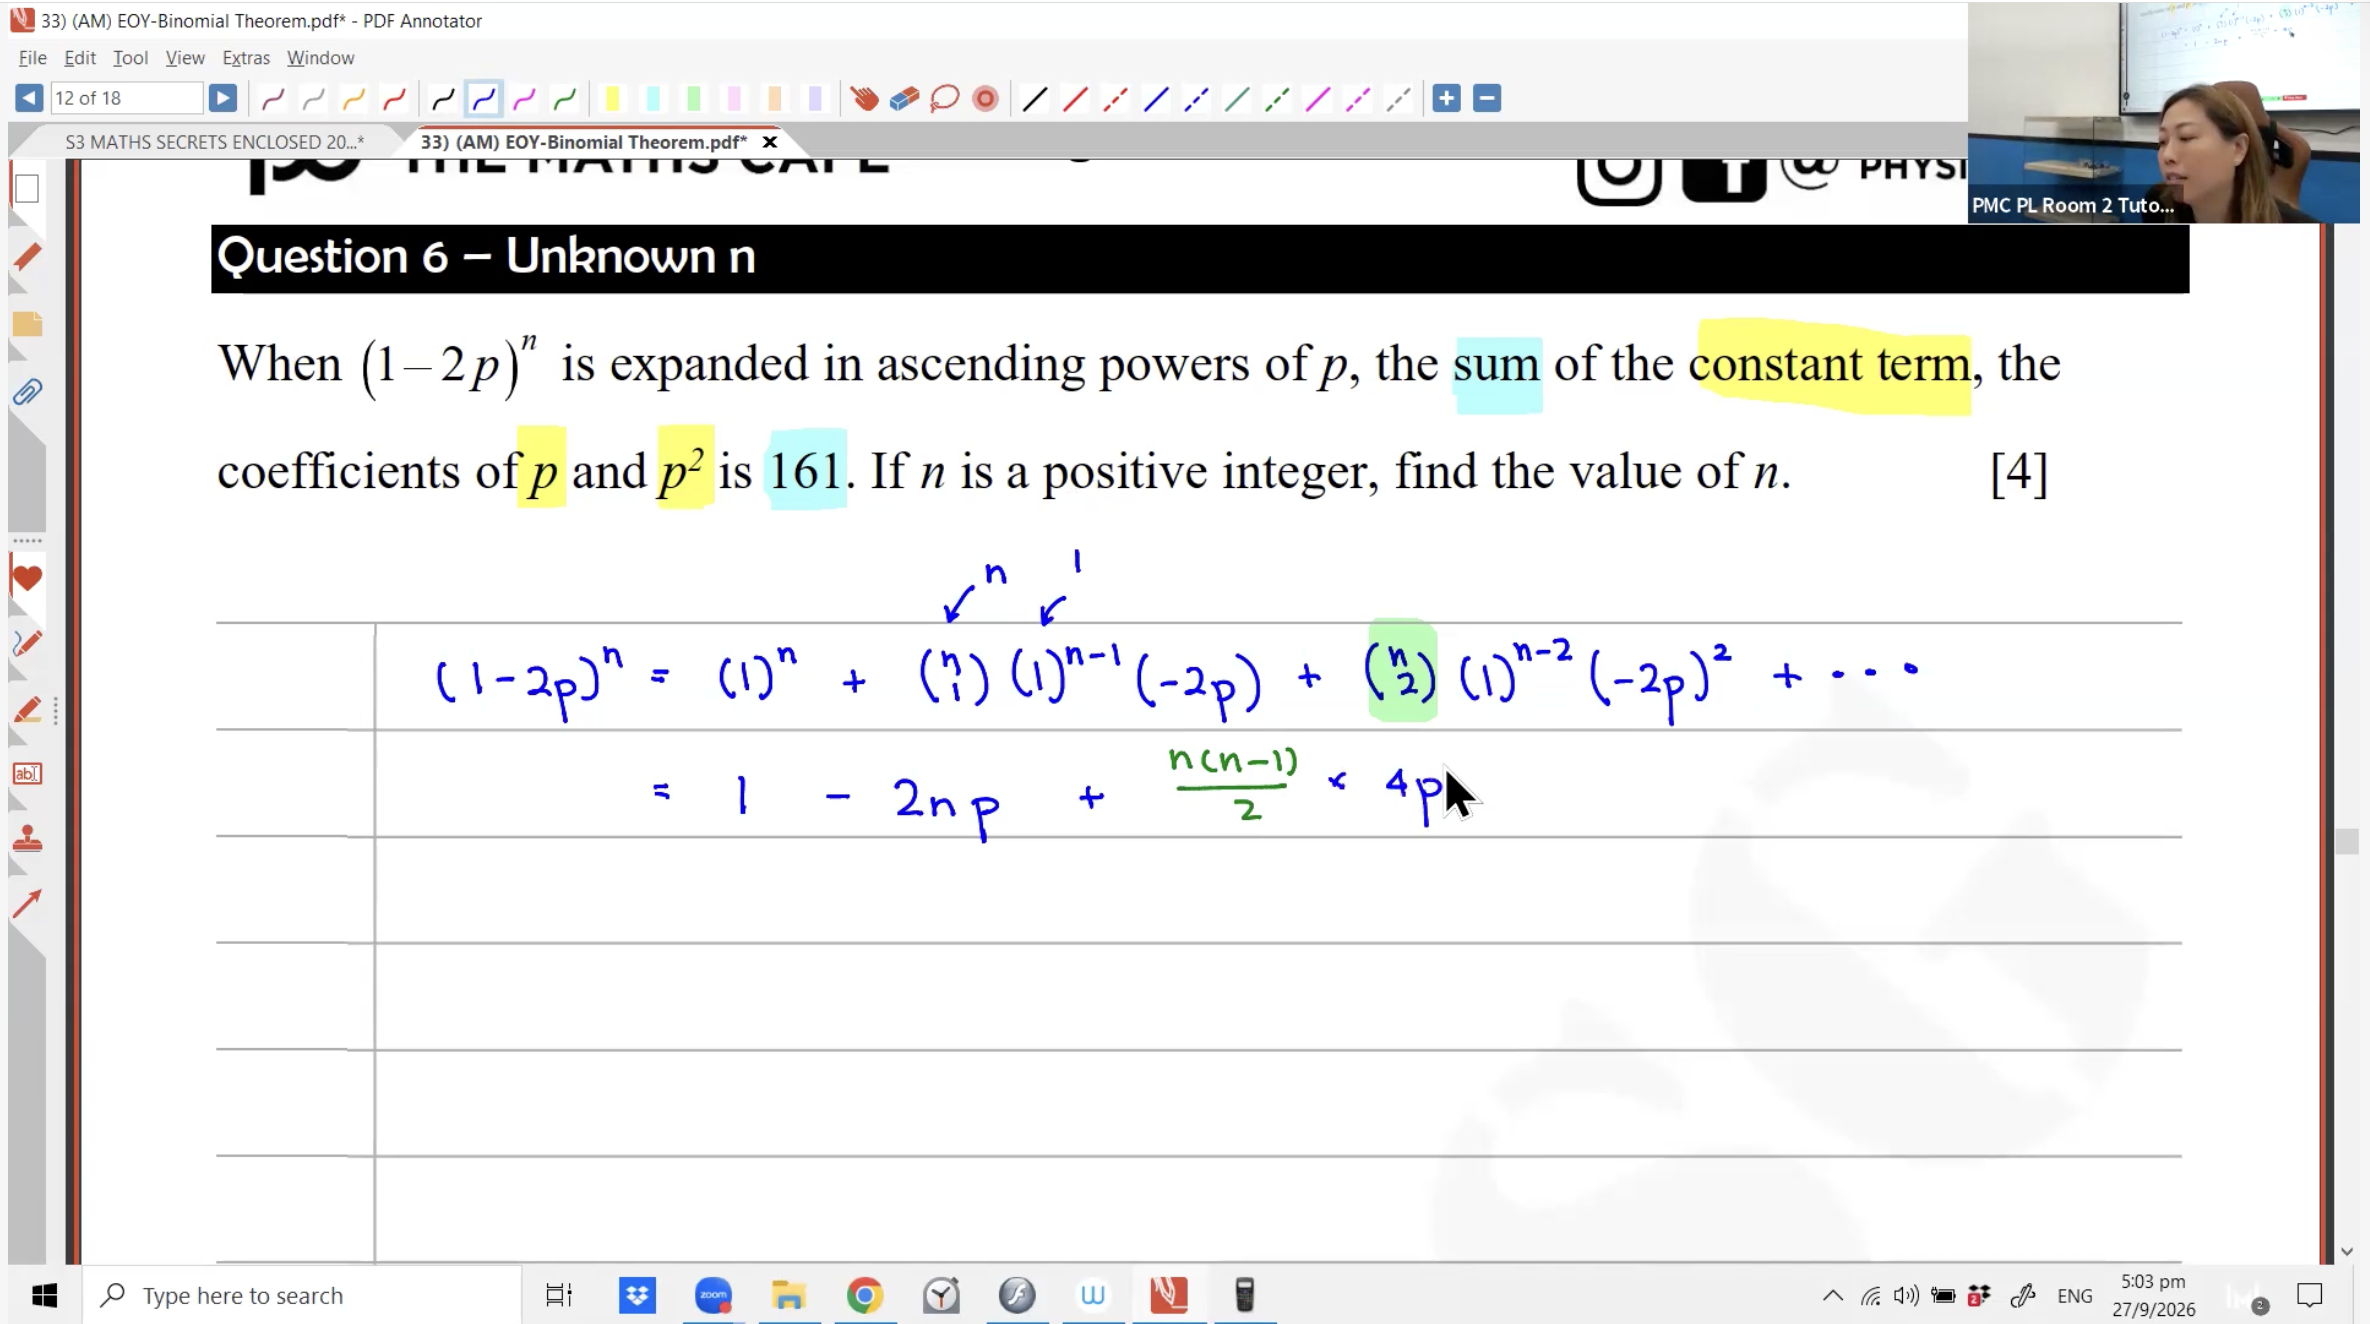This screenshot has height=1324, width=2370.
Task: Select the solid magenta line tool
Action: 1317,98
